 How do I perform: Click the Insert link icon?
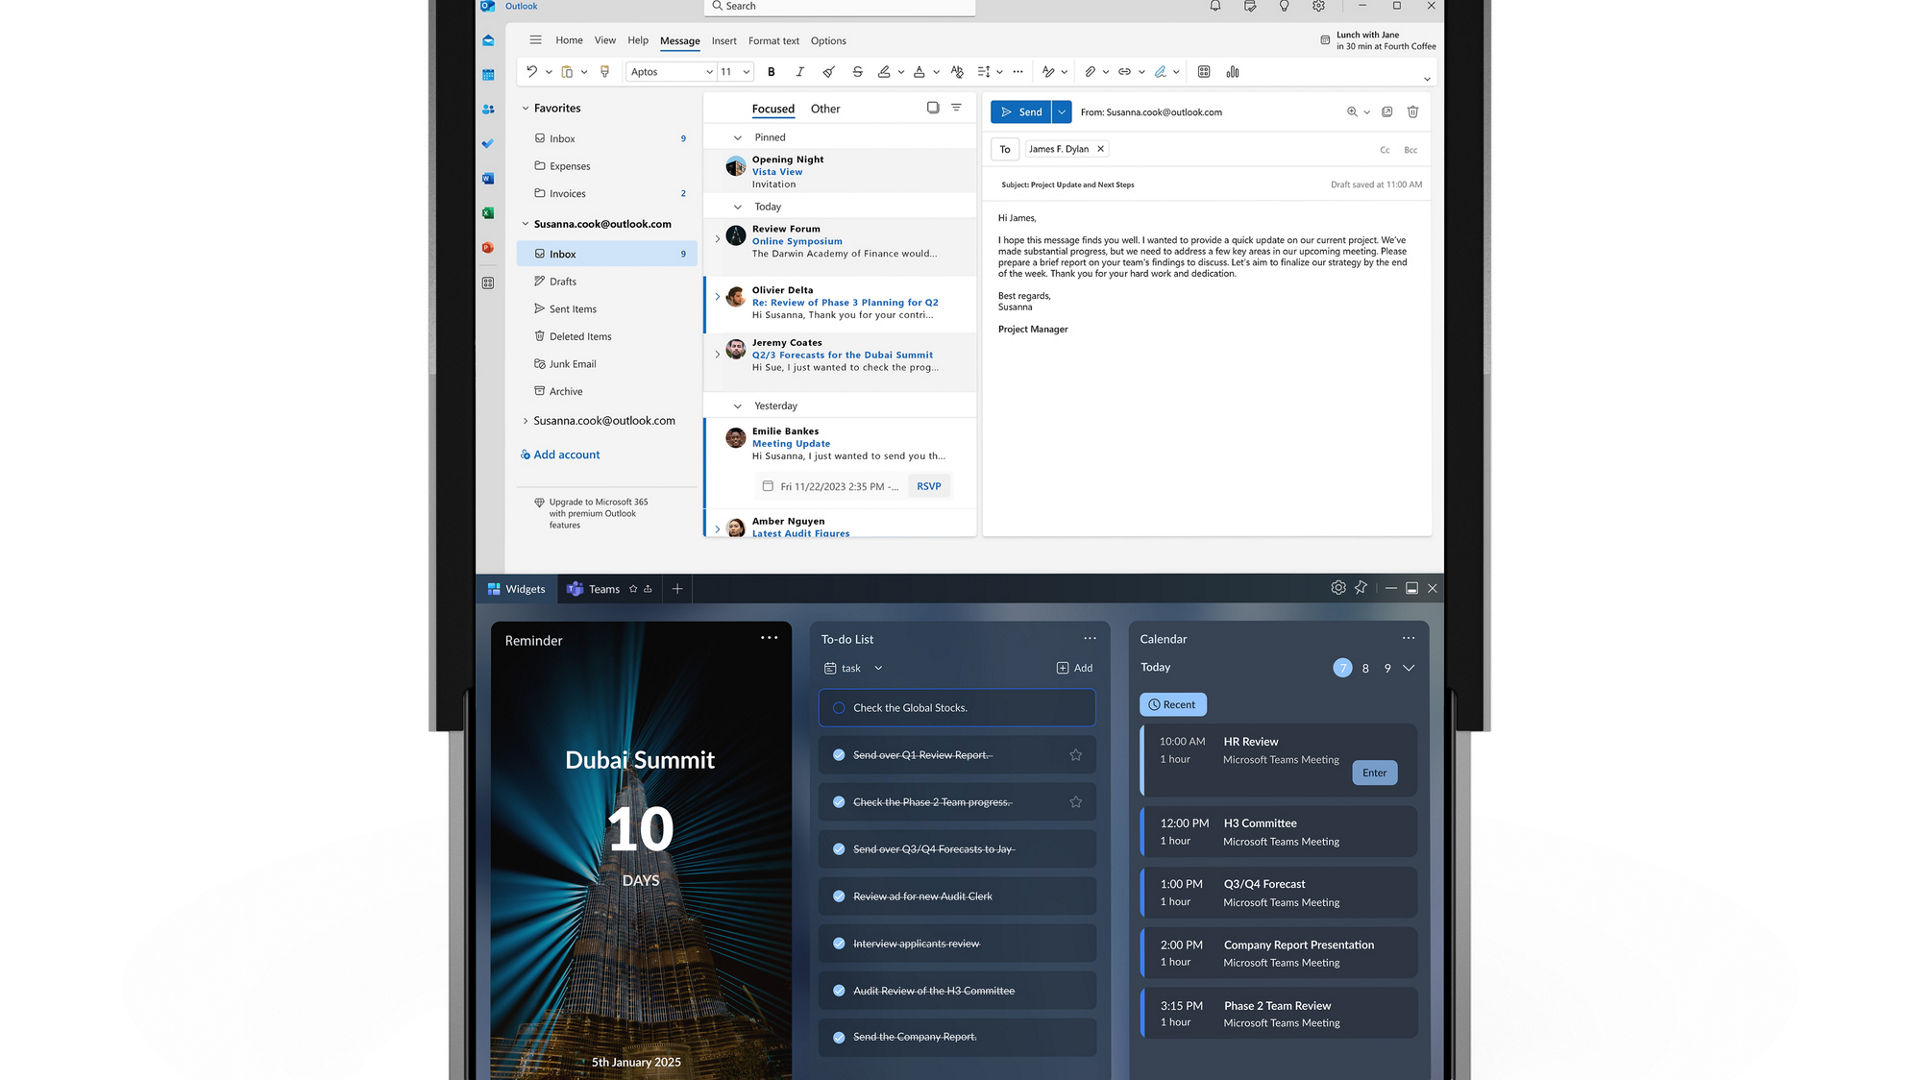(x=1125, y=72)
